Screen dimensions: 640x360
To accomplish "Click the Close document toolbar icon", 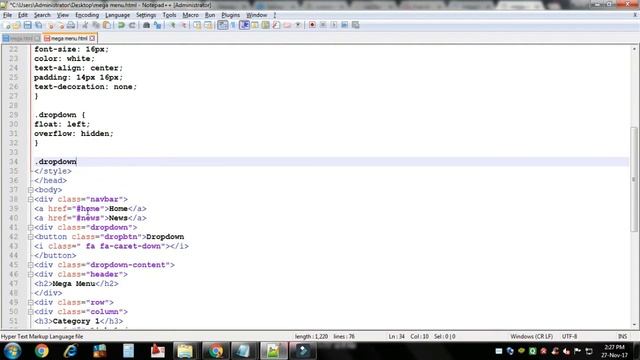I will tap(51, 25).
